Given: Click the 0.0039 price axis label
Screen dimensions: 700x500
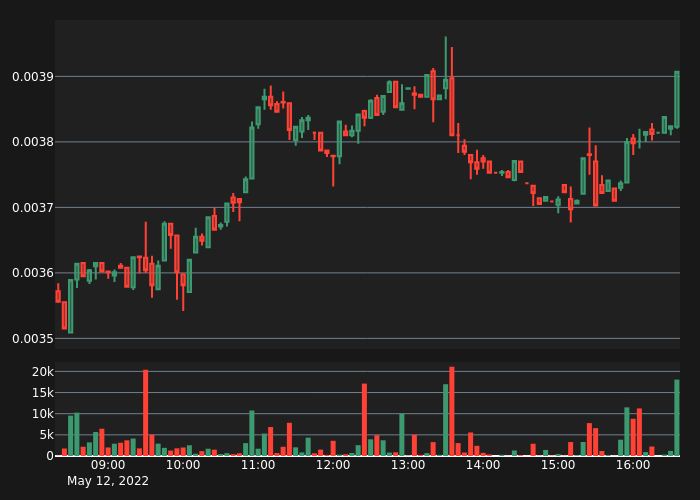Looking at the screenshot, I should pyautogui.click(x=33, y=77).
